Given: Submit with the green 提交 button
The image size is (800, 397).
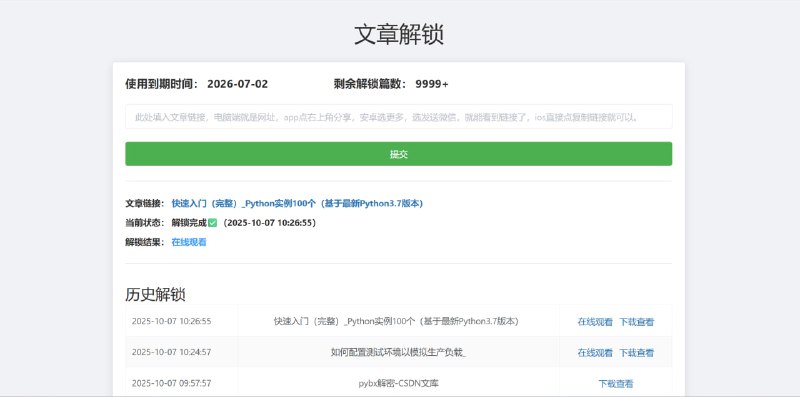Looking at the screenshot, I should pyautogui.click(x=398, y=154).
